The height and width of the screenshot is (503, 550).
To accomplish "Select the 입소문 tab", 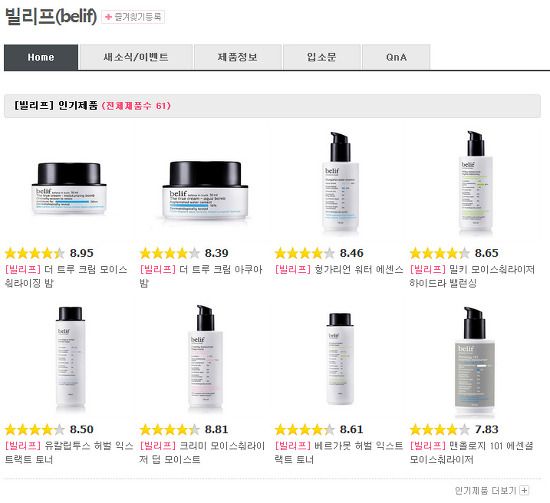I will (322, 57).
